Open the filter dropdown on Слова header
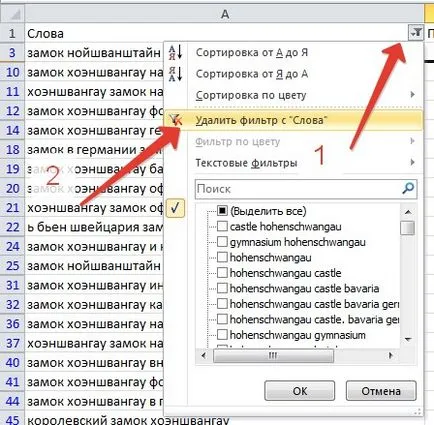The height and width of the screenshot is (425, 434). 415,33
